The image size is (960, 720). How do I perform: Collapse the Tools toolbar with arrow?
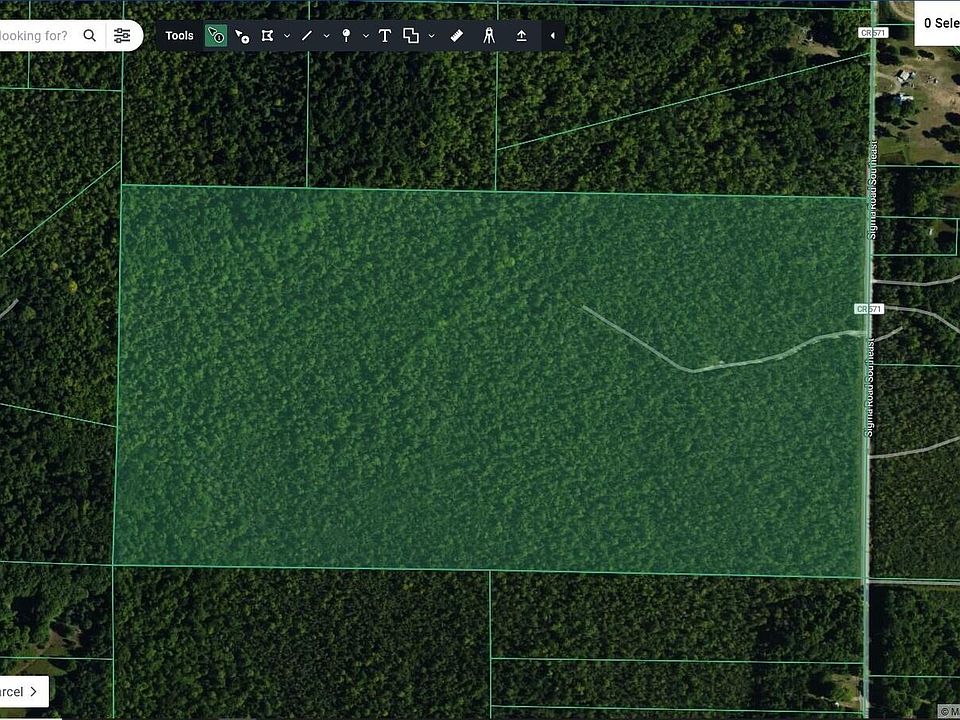click(x=553, y=36)
